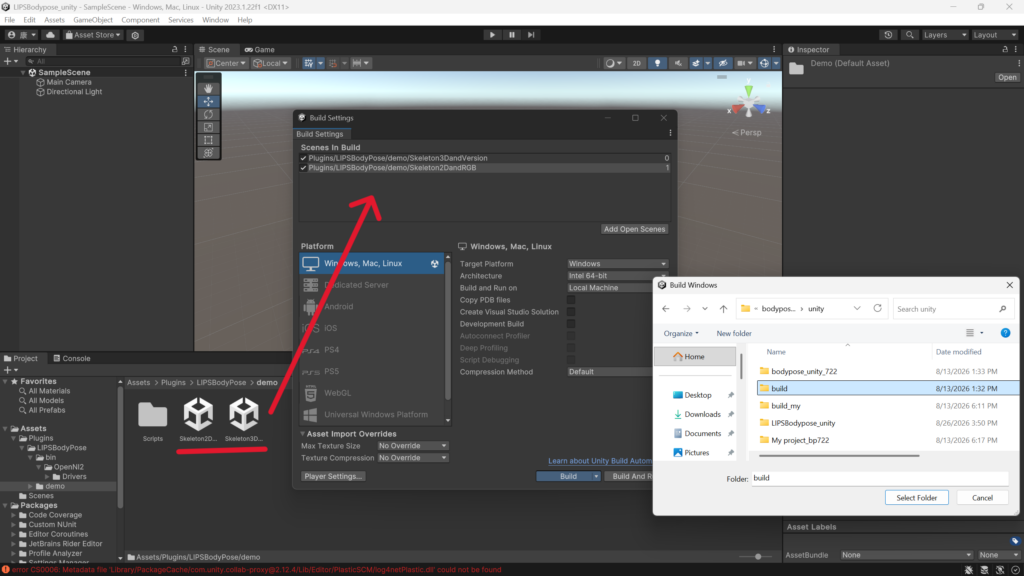The height and width of the screenshot is (576, 1024).
Task: Enable Create Visual Studio Solution
Action: point(571,312)
